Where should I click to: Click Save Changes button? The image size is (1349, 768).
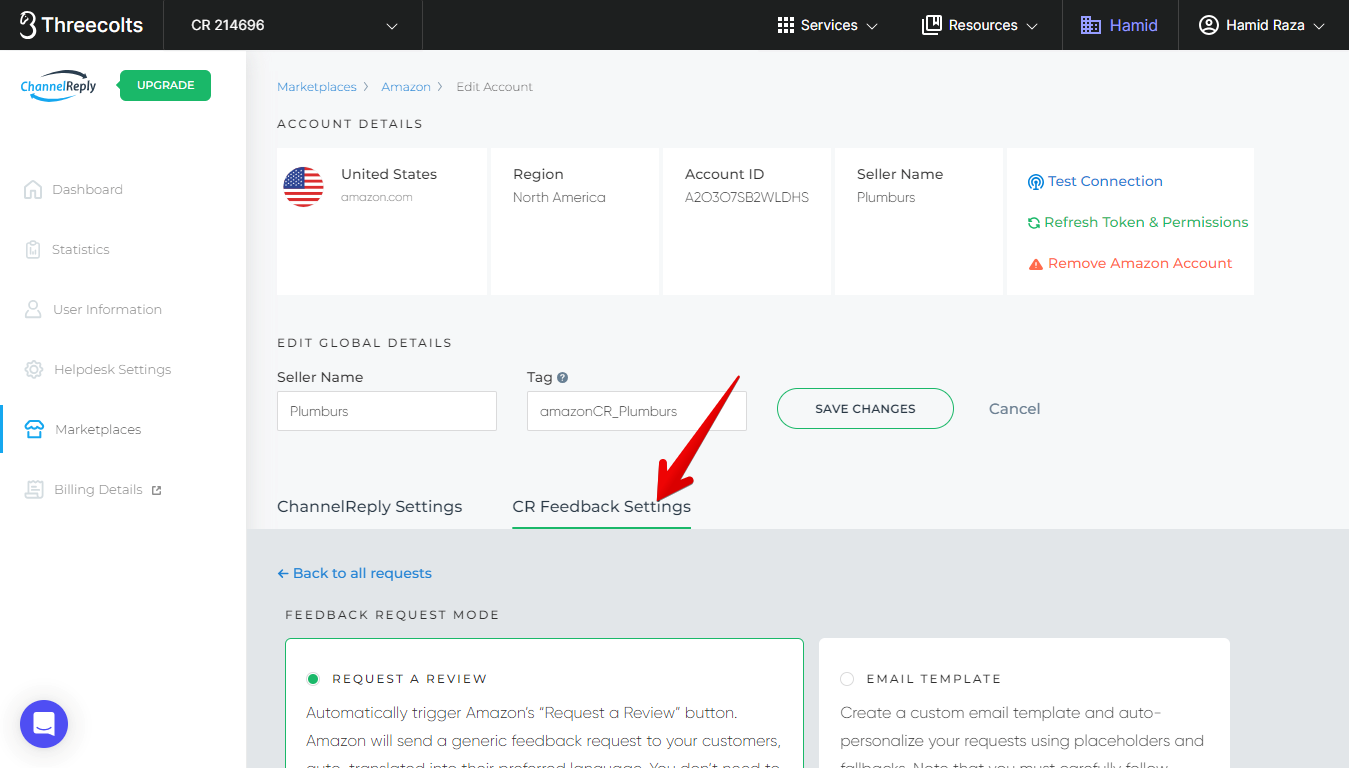point(865,408)
